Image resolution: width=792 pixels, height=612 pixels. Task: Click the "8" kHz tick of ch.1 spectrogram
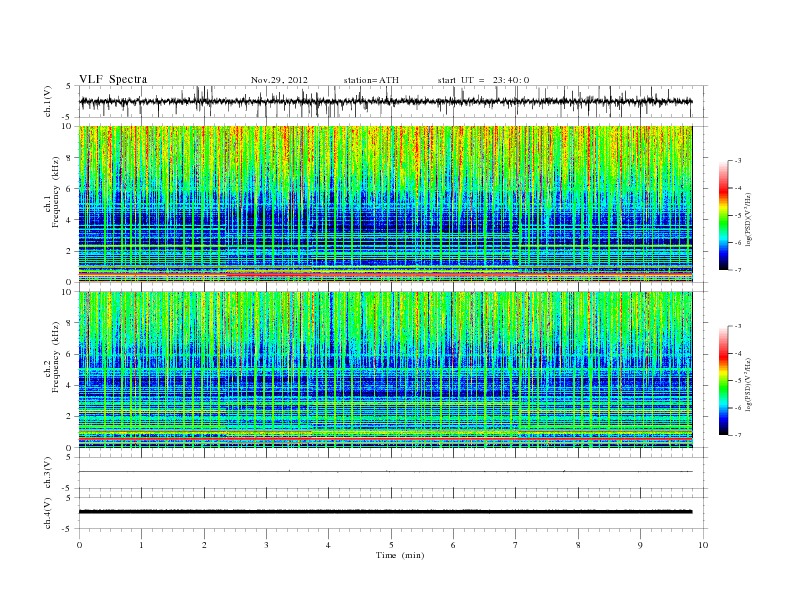click(x=70, y=158)
